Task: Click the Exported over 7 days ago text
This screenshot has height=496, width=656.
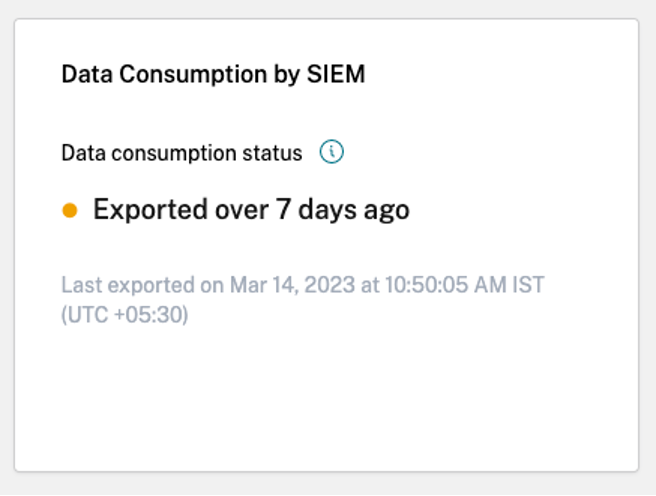Action: [251, 211]
